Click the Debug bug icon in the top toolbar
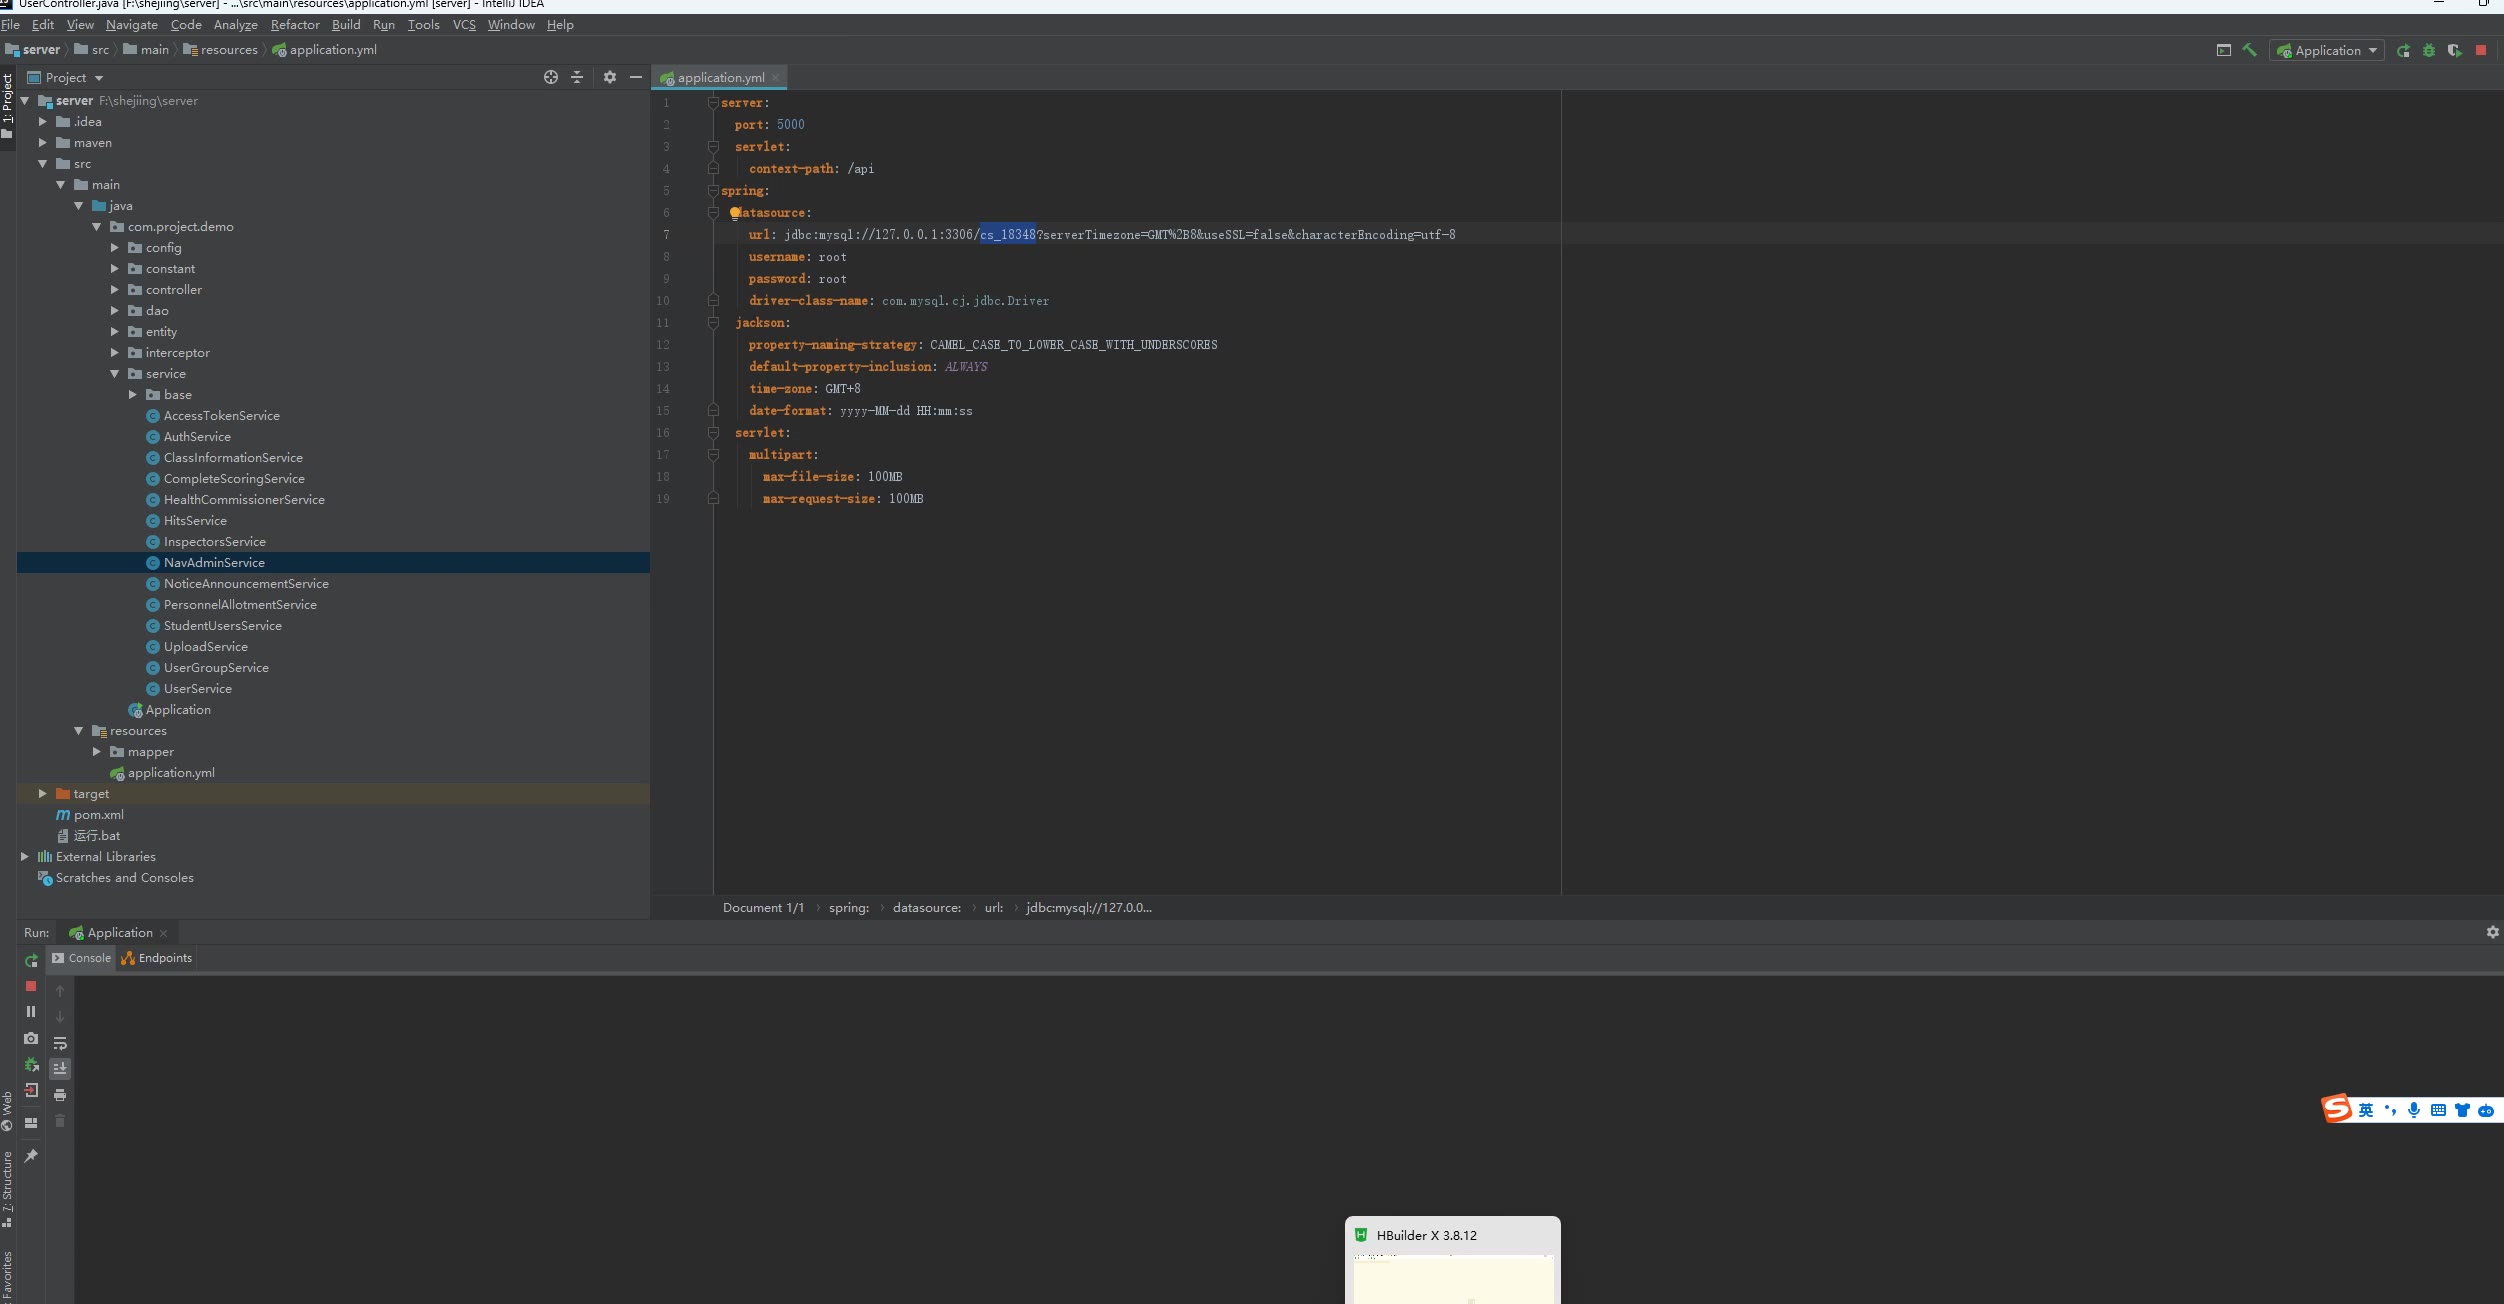Image resolution: width=2504 pixels, height=1304 pixels. (2429, 50)
